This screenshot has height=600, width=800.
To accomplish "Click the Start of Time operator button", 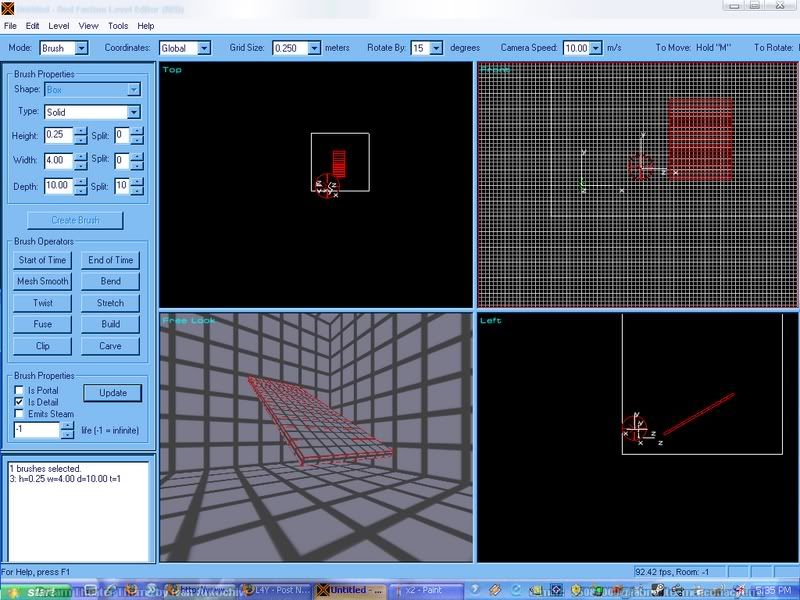I will click(x=42, y=260).
